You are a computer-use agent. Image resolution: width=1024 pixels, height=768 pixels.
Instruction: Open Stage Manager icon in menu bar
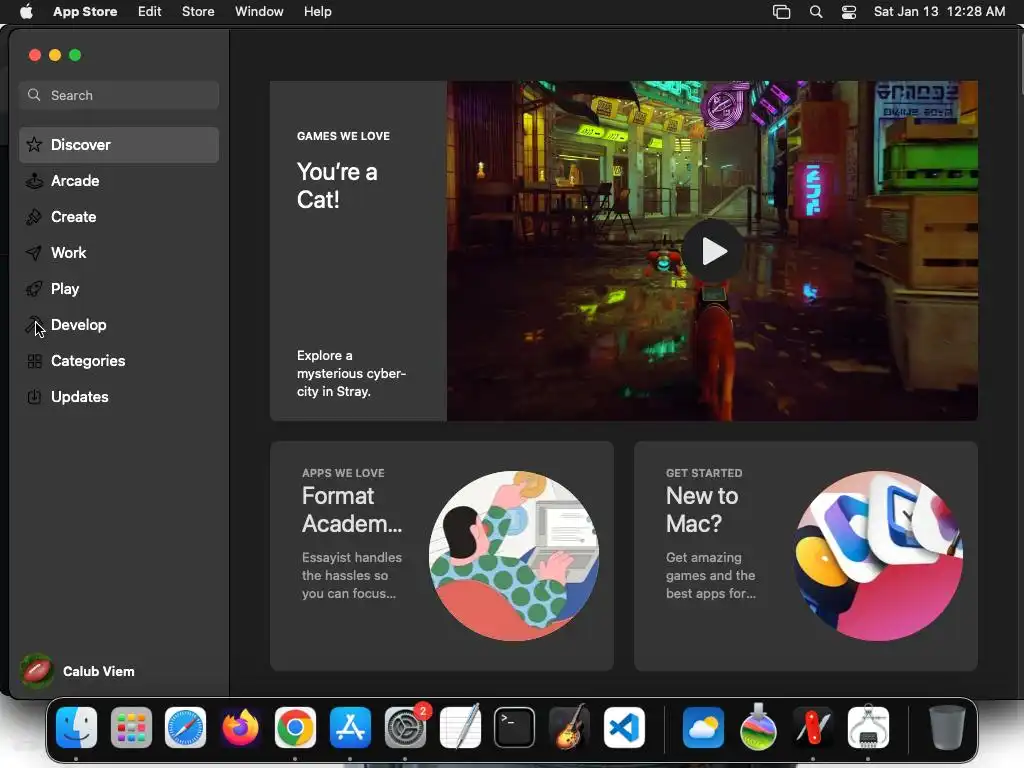click(782, 12)
